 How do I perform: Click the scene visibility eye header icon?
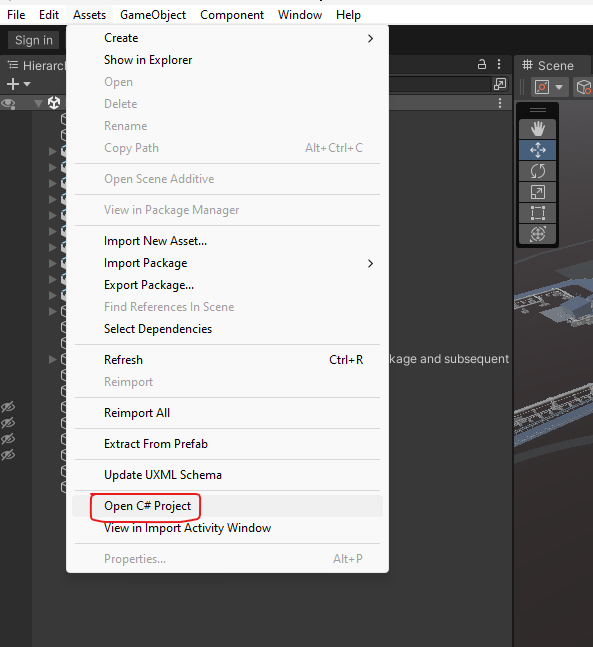coord(8,103)
